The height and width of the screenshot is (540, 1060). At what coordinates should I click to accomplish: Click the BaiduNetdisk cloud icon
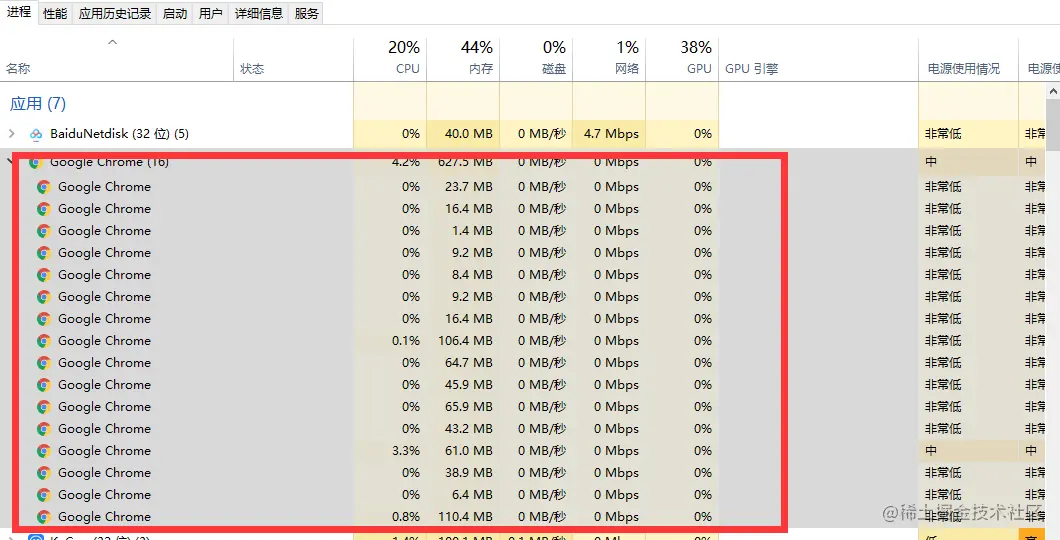[36, 134]
